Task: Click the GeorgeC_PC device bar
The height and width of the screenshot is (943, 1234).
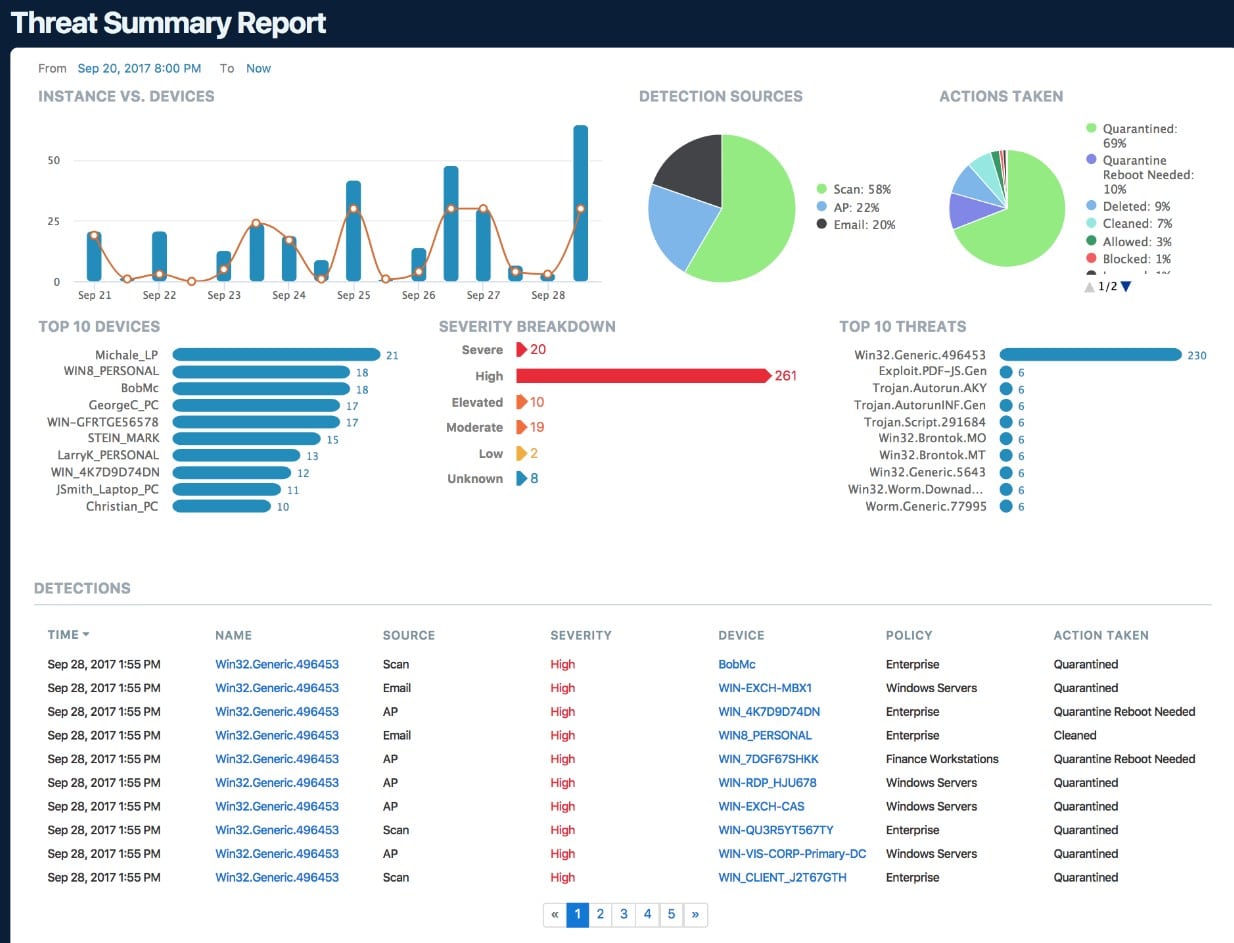Action: [256, 405]
